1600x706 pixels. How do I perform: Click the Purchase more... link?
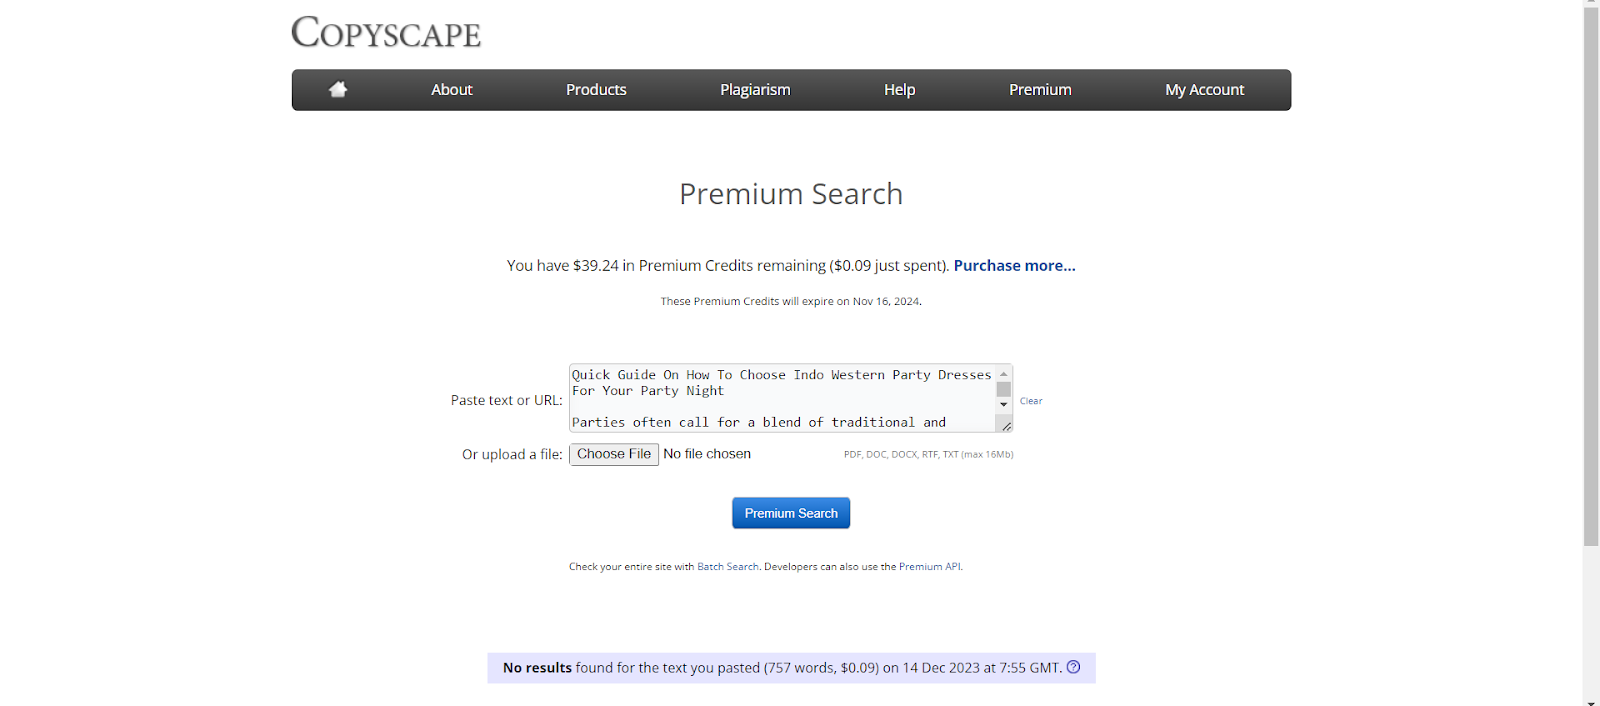1014,265
